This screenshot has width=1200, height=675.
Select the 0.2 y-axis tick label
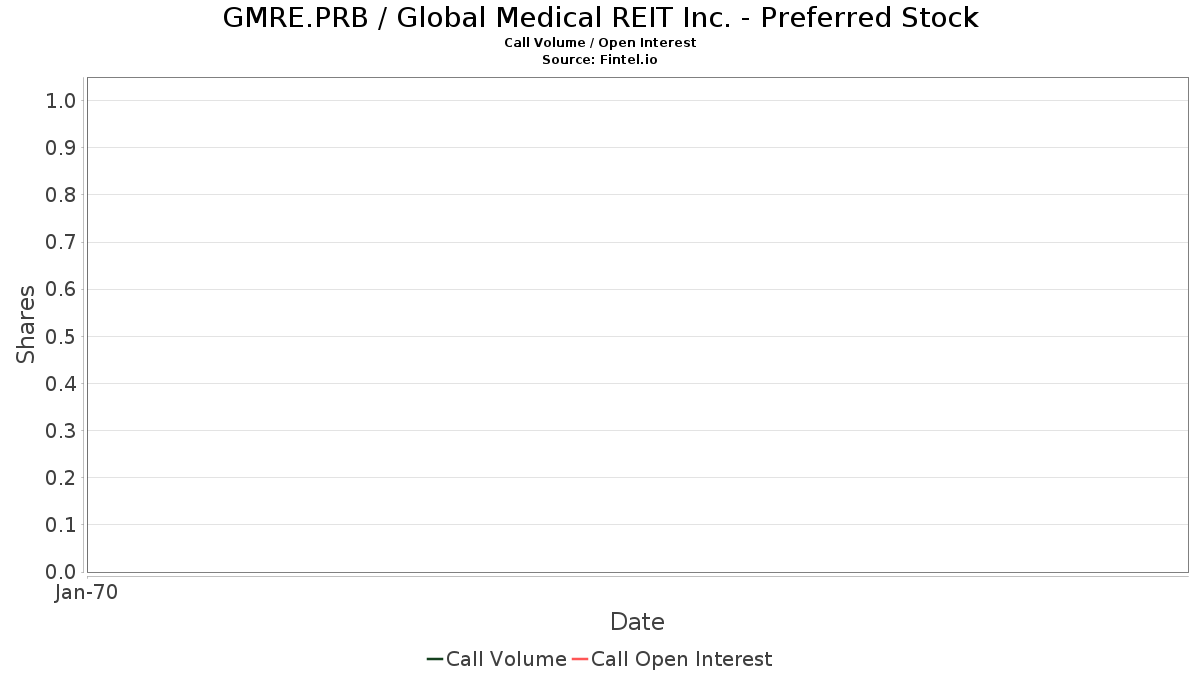coord(61,478)
